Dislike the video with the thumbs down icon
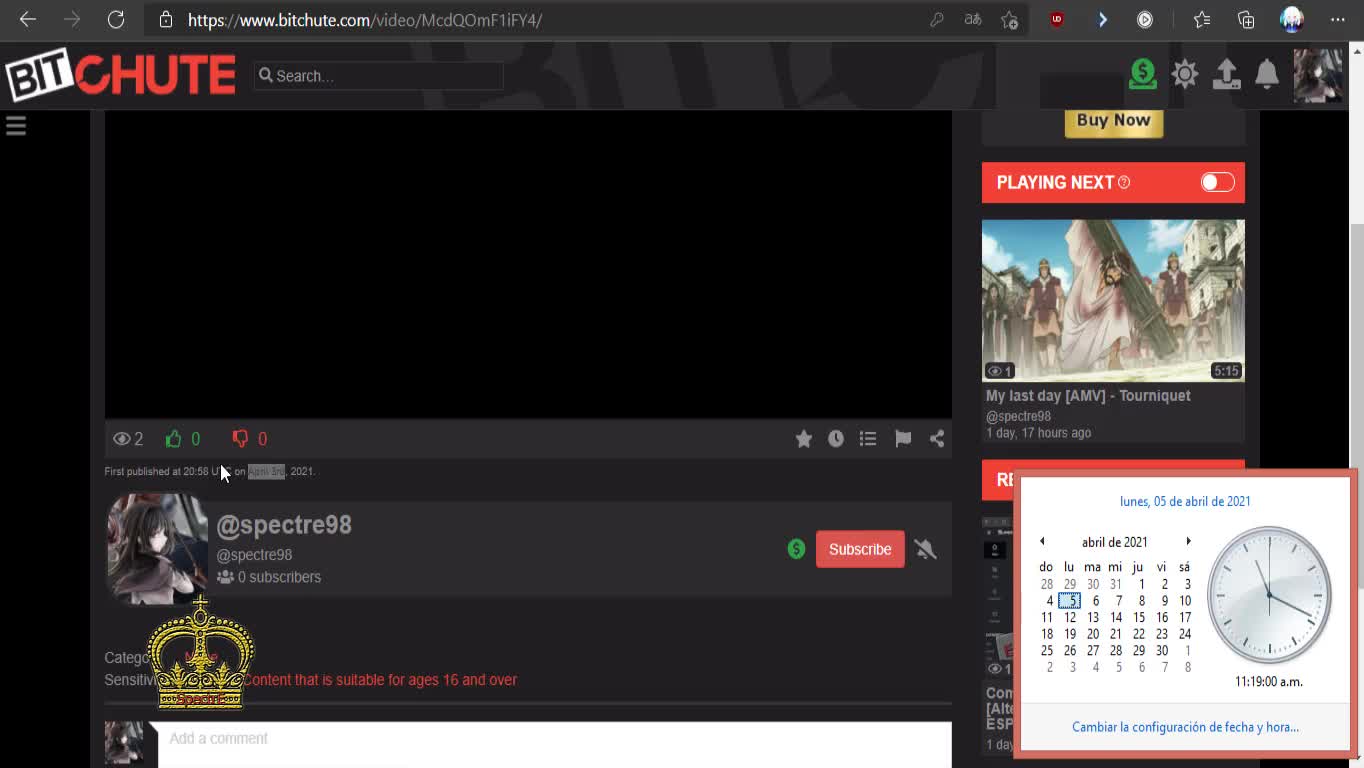 tap(240, 438)
